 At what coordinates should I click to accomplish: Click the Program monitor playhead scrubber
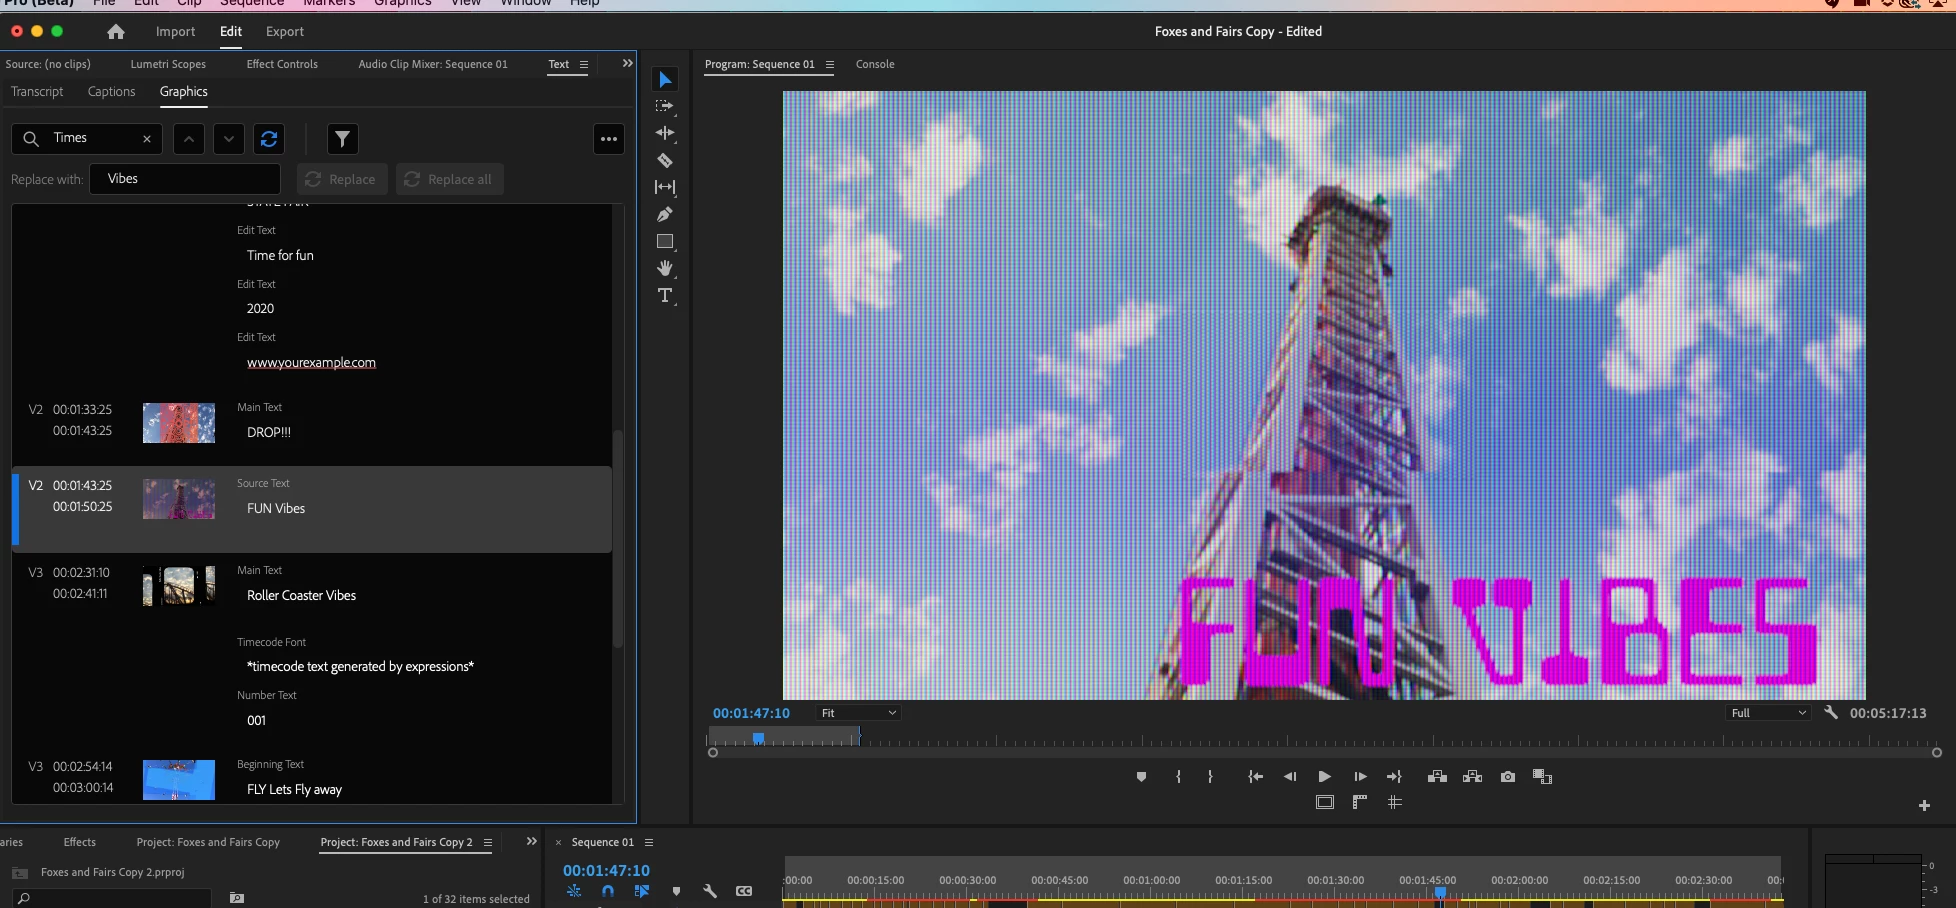(758, 738)
